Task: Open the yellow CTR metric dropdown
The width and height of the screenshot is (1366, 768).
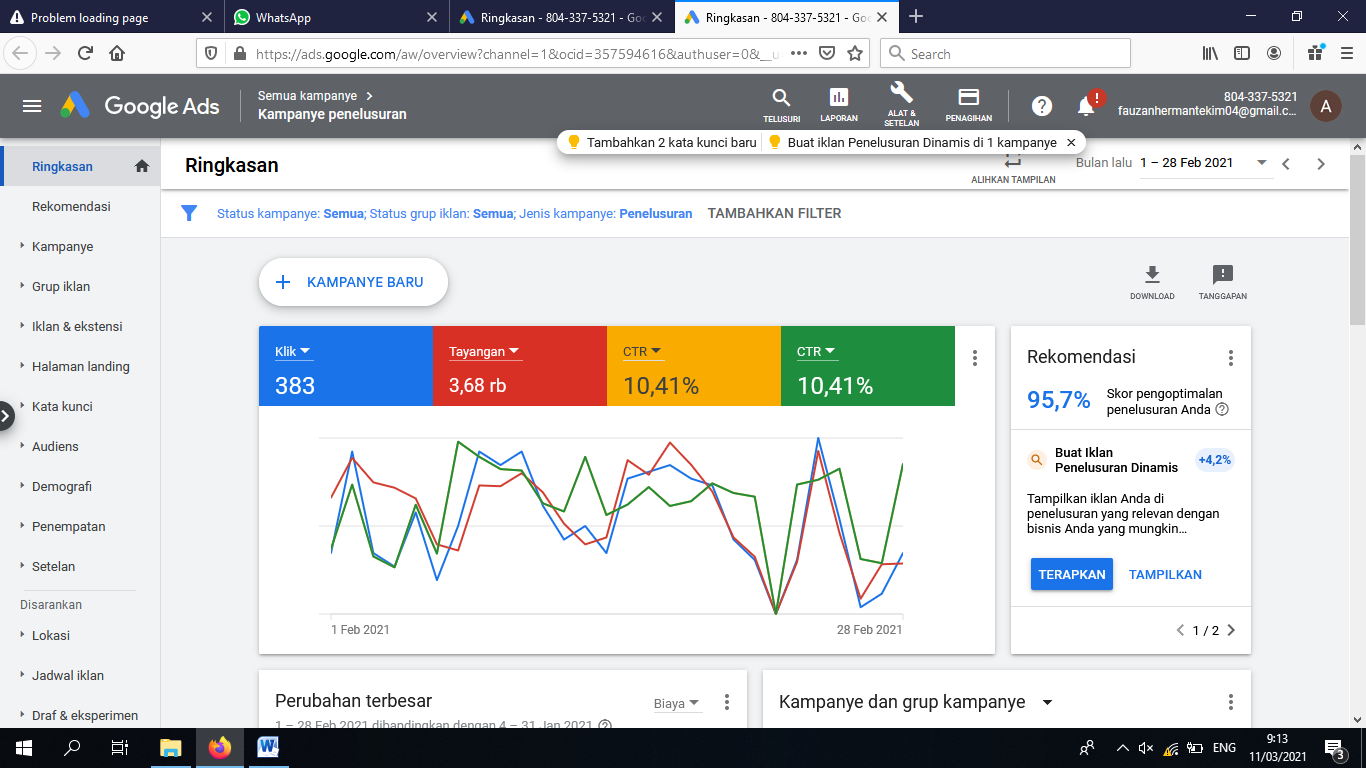Action: pos(643,351)
